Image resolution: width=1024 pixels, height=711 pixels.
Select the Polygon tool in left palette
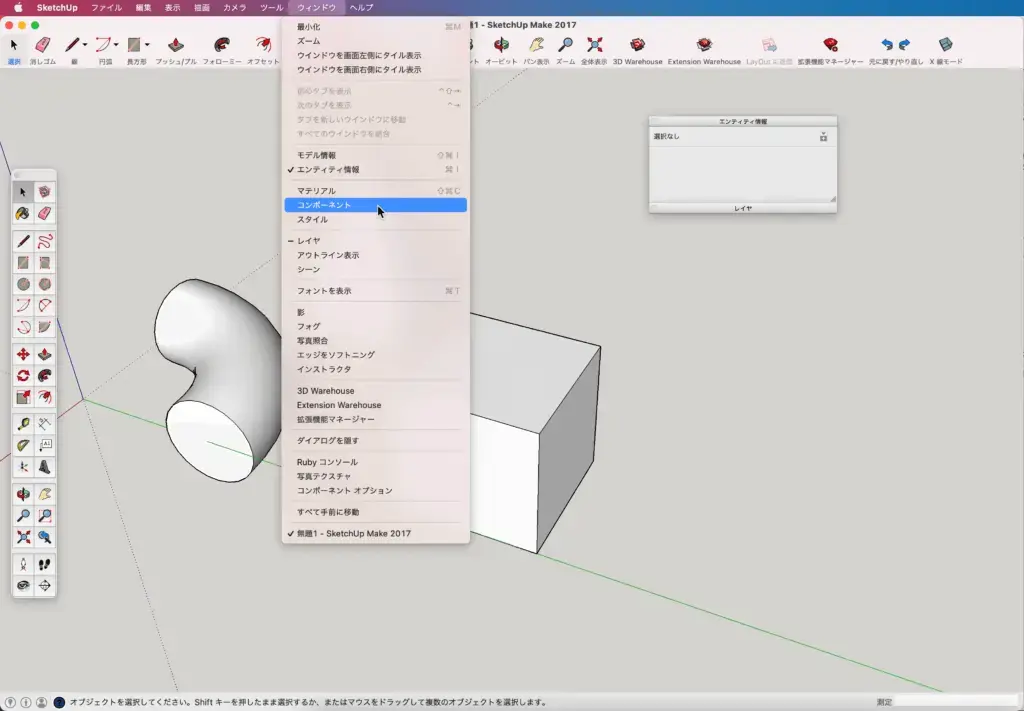pos(44,285)
